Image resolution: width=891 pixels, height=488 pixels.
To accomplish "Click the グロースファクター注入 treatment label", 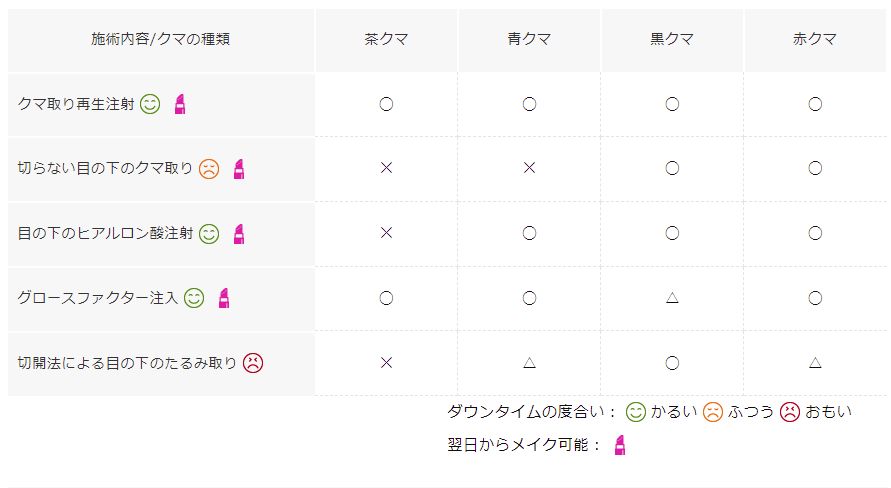I will click(98, 298).
